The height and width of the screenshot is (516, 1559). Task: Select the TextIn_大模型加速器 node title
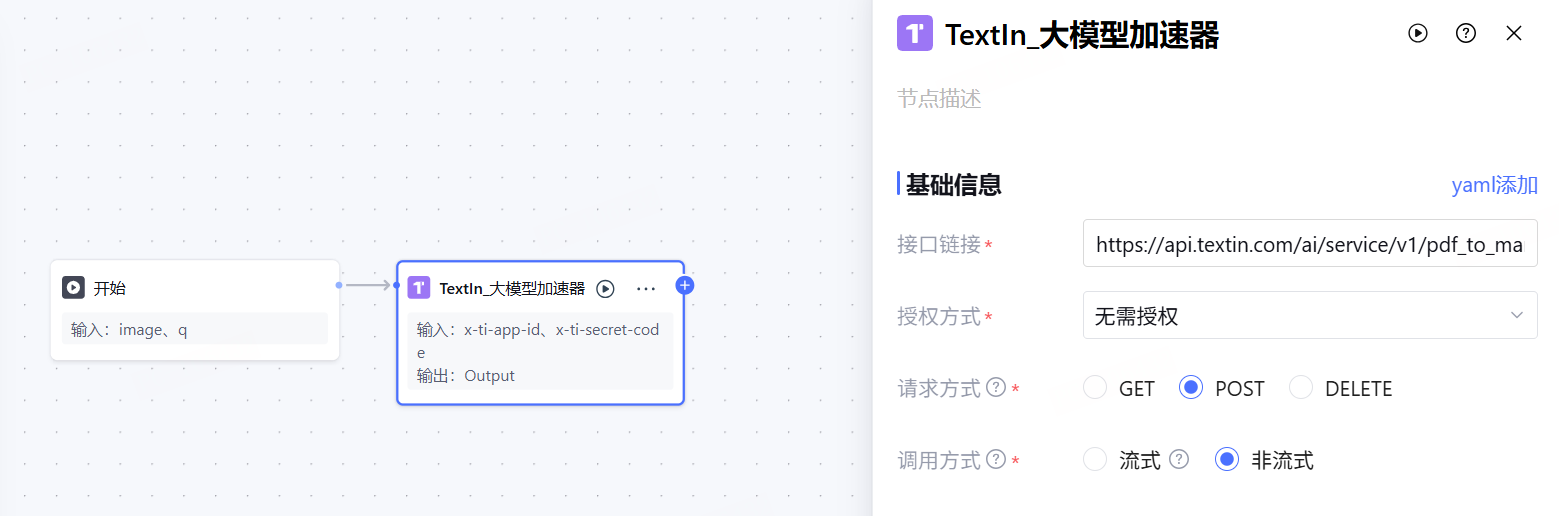512,288
